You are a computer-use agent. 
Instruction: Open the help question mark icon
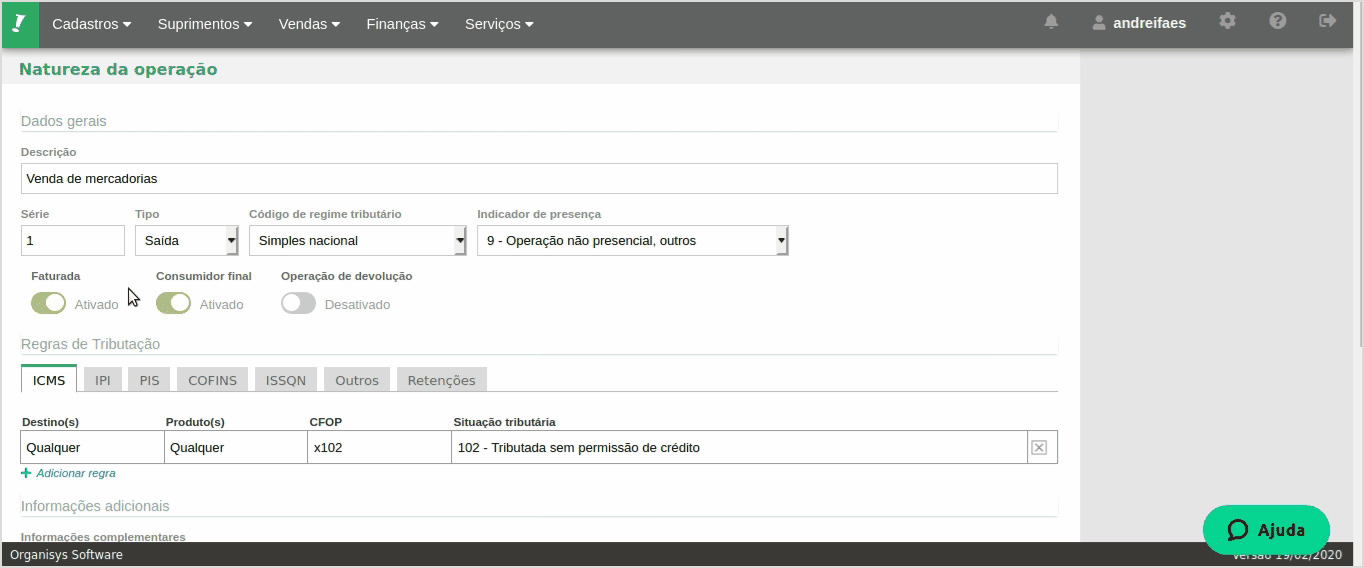(x=1277, y=21)
